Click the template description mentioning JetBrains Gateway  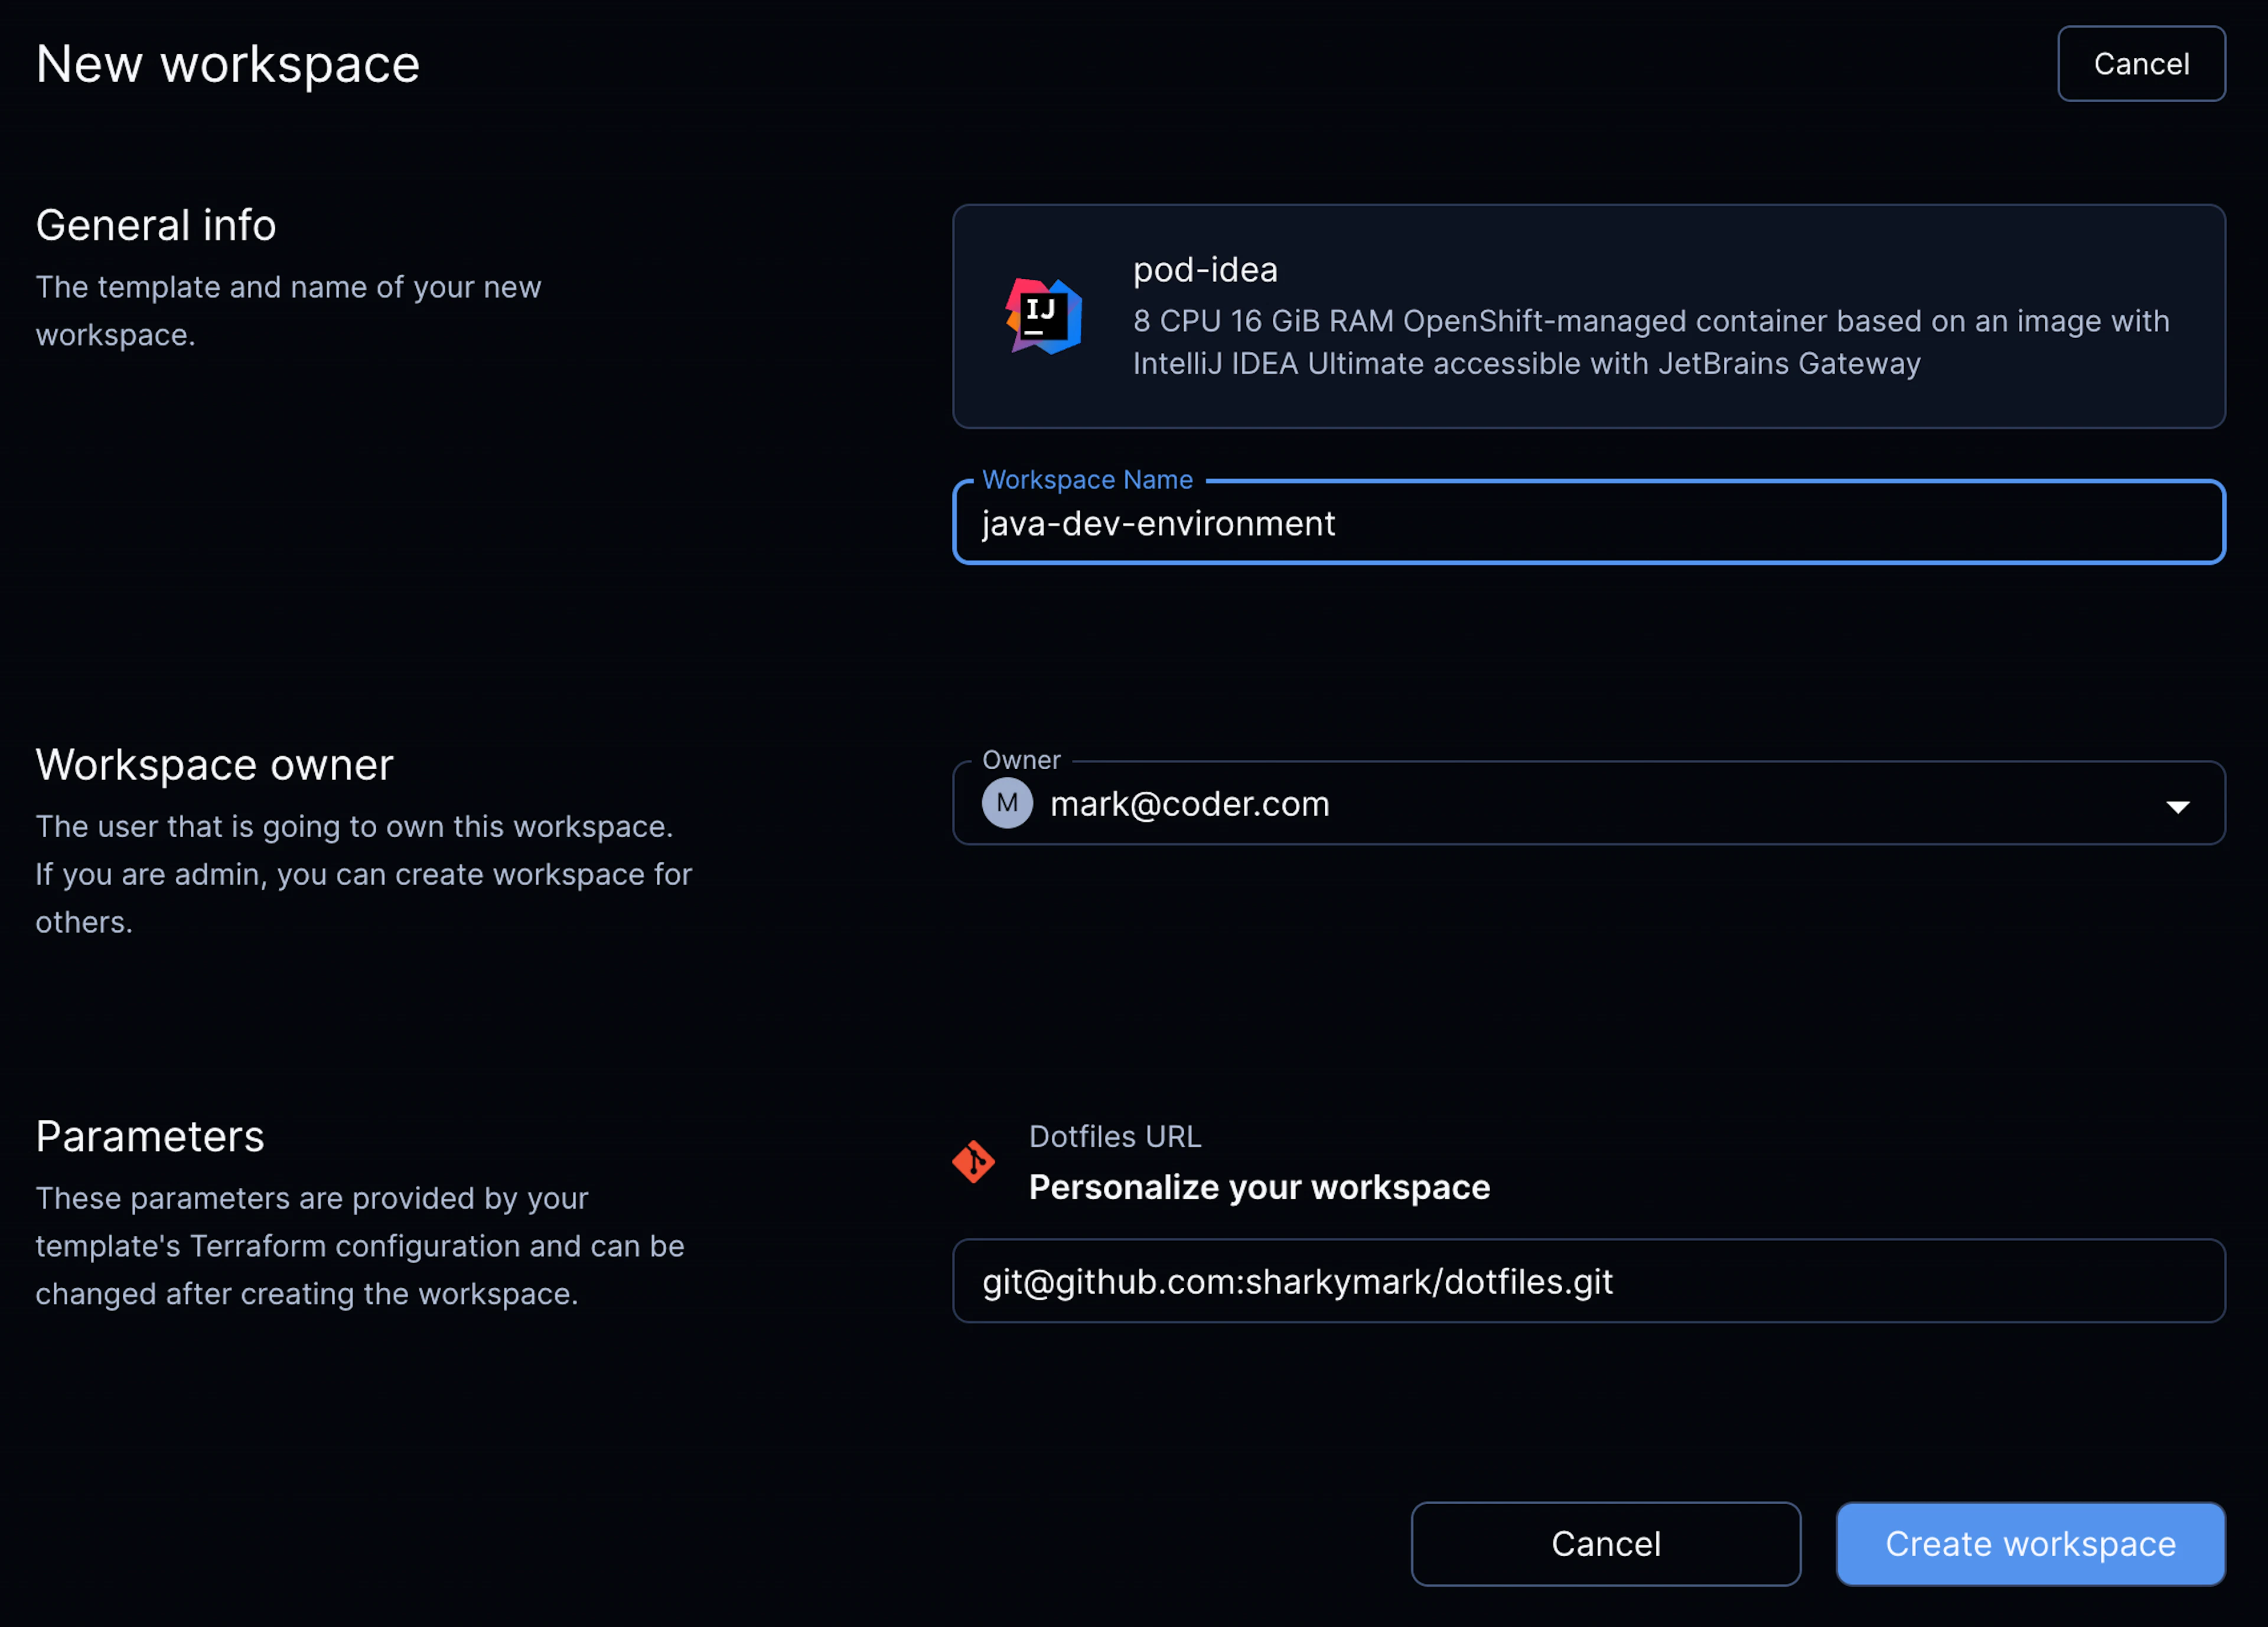(1651, 342)
